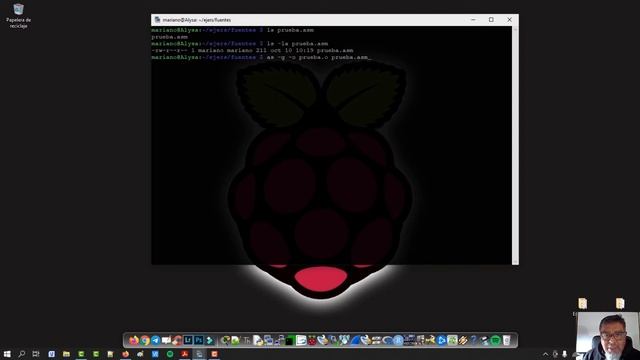Launch Adobe Photoshop from the dock
This screenshot has height=360, width=640.
click(x=198, y=340)
